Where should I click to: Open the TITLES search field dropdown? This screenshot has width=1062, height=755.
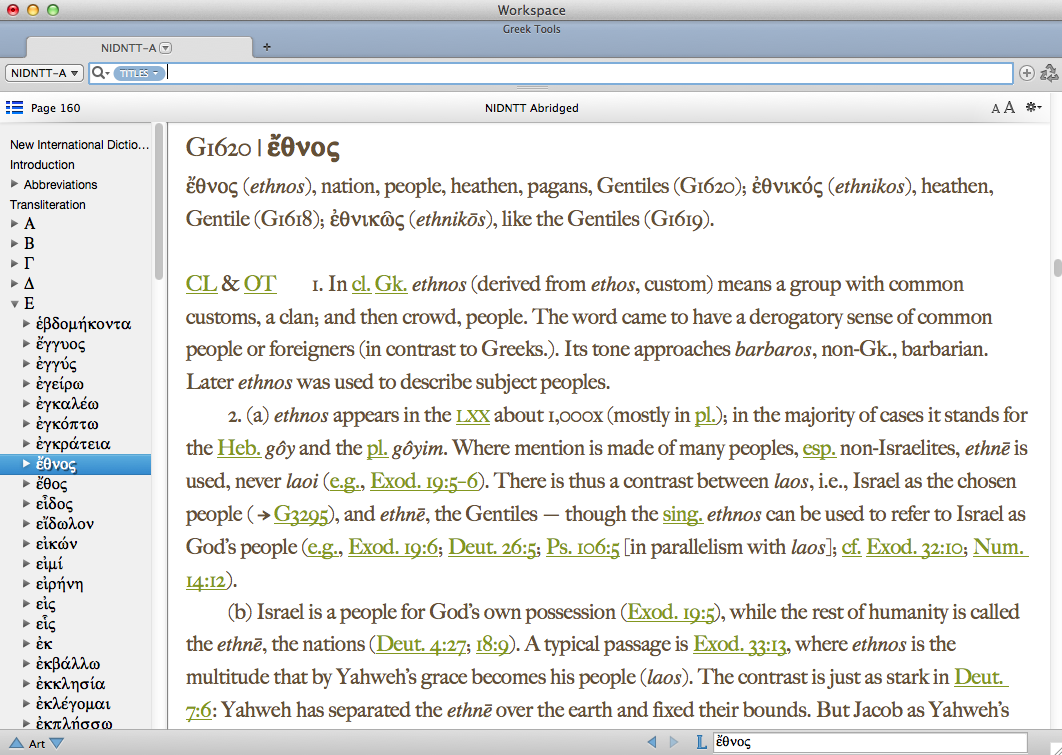pyautogui.click(x=139, y=73)
